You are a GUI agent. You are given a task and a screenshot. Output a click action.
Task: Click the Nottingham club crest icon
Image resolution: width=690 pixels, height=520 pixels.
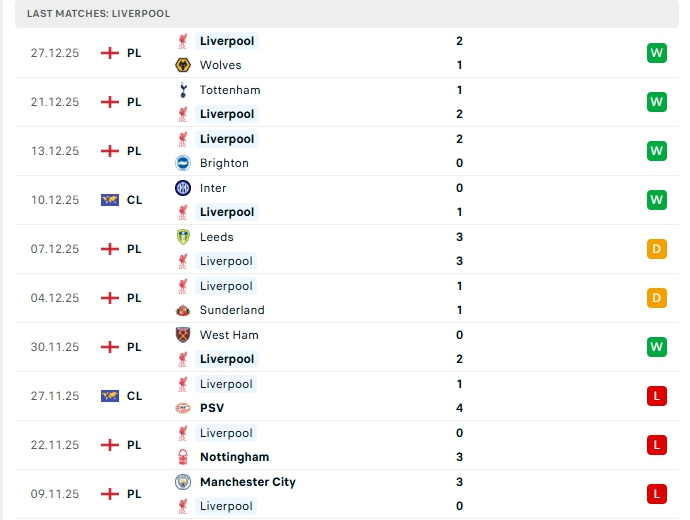(x=183, y=457)
